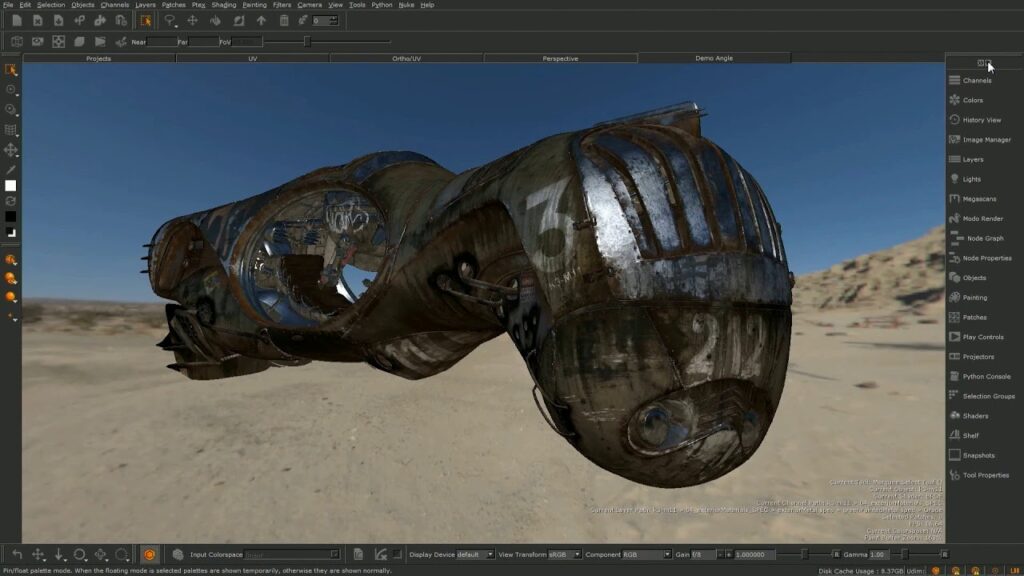Open the Patches palette

pos(974,317)
